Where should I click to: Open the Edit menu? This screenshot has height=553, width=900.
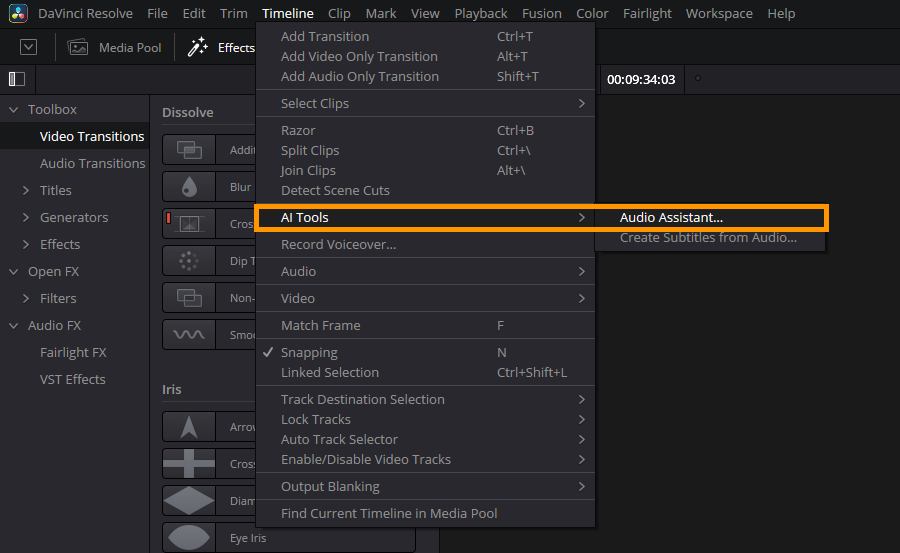(x=194, y=13)
